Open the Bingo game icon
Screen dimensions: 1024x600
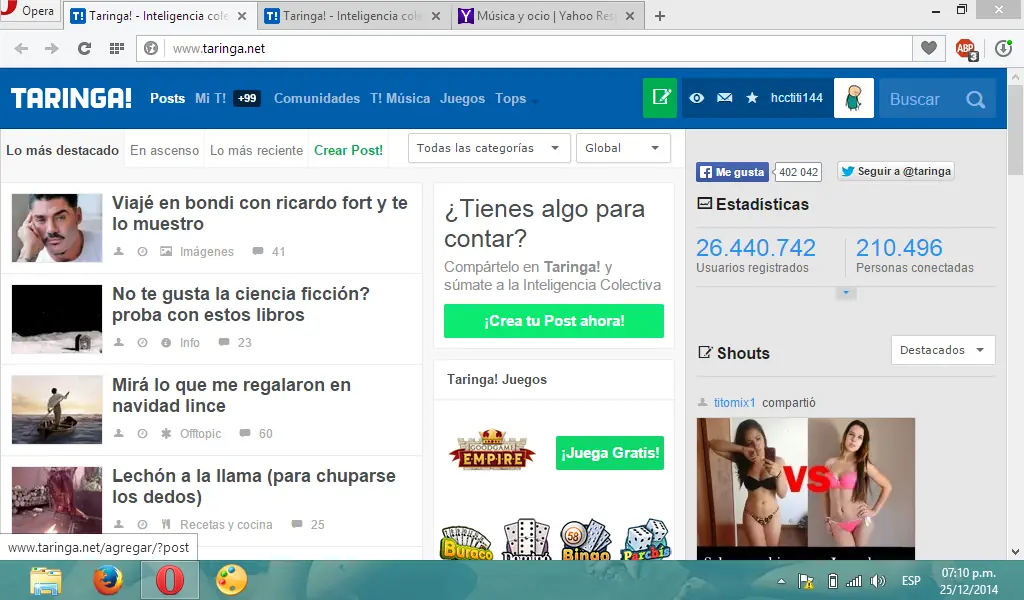586,541
